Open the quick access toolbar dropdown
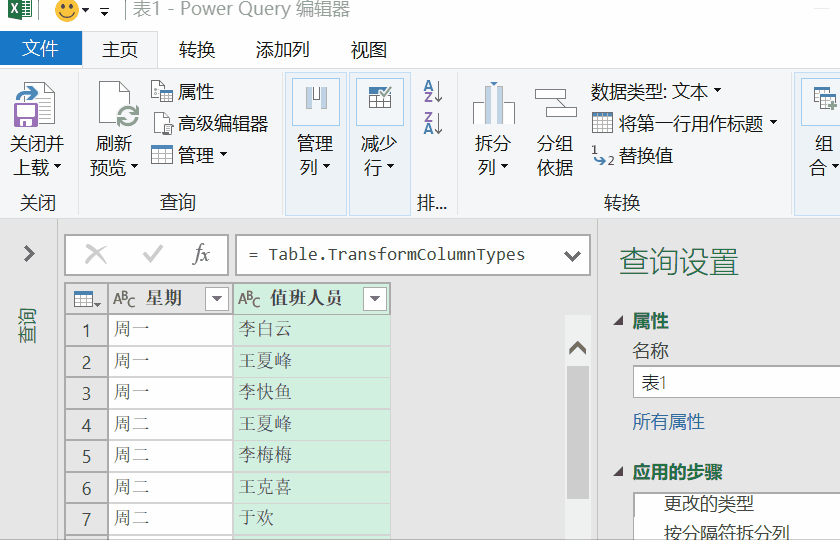Viewport: 840px width, 540px height. tap(104, 11)
